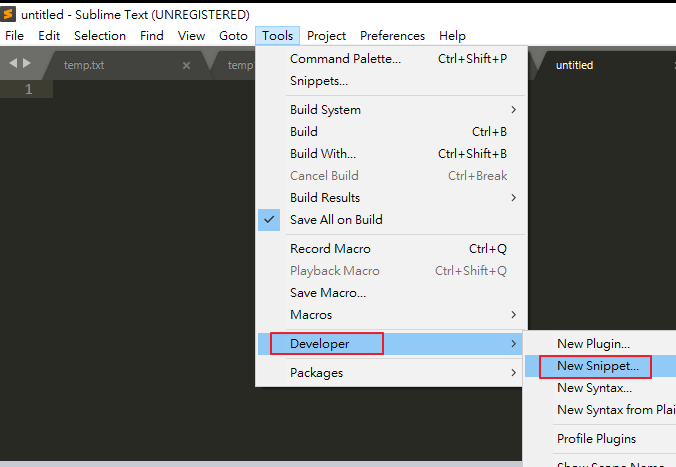Open the Preferences menu

click(x=392, y=36)
